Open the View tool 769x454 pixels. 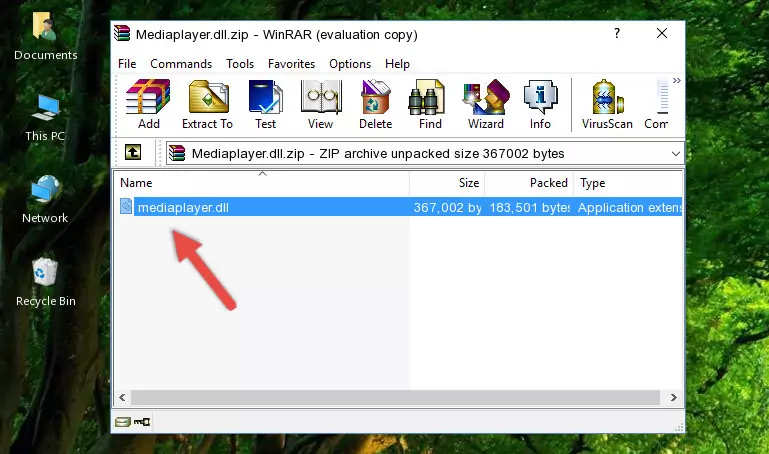pyautogui.click(x=321, y=104)
